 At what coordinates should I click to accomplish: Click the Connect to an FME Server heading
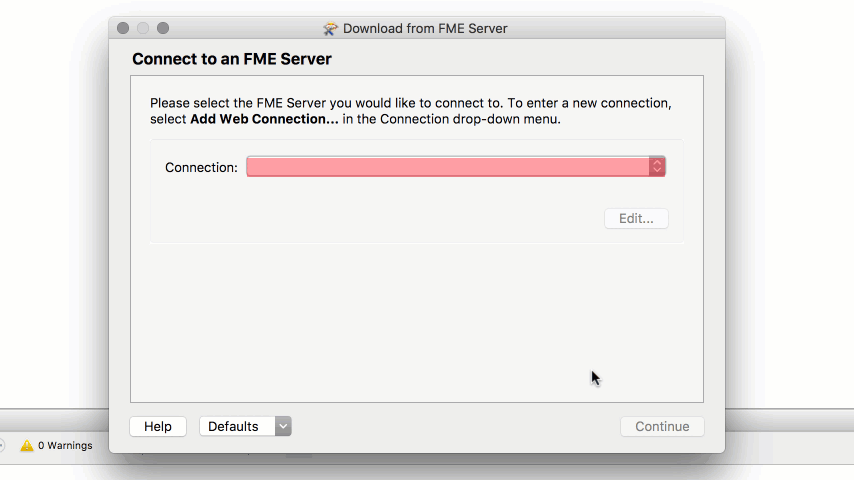[231, 59]
